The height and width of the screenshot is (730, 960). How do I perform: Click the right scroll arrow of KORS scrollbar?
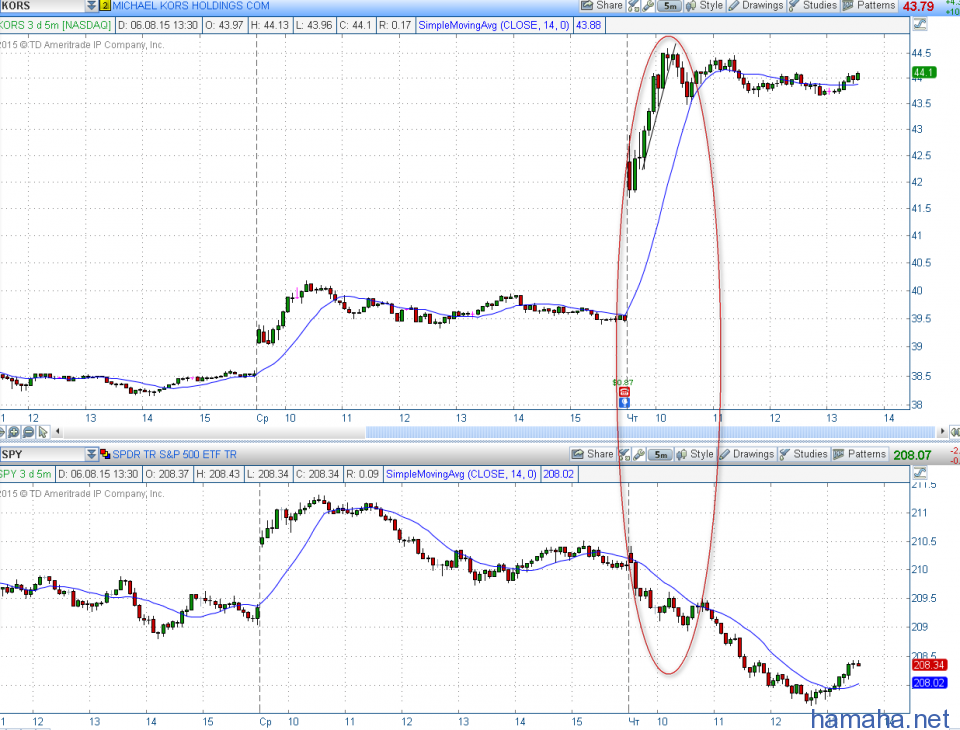942,432
